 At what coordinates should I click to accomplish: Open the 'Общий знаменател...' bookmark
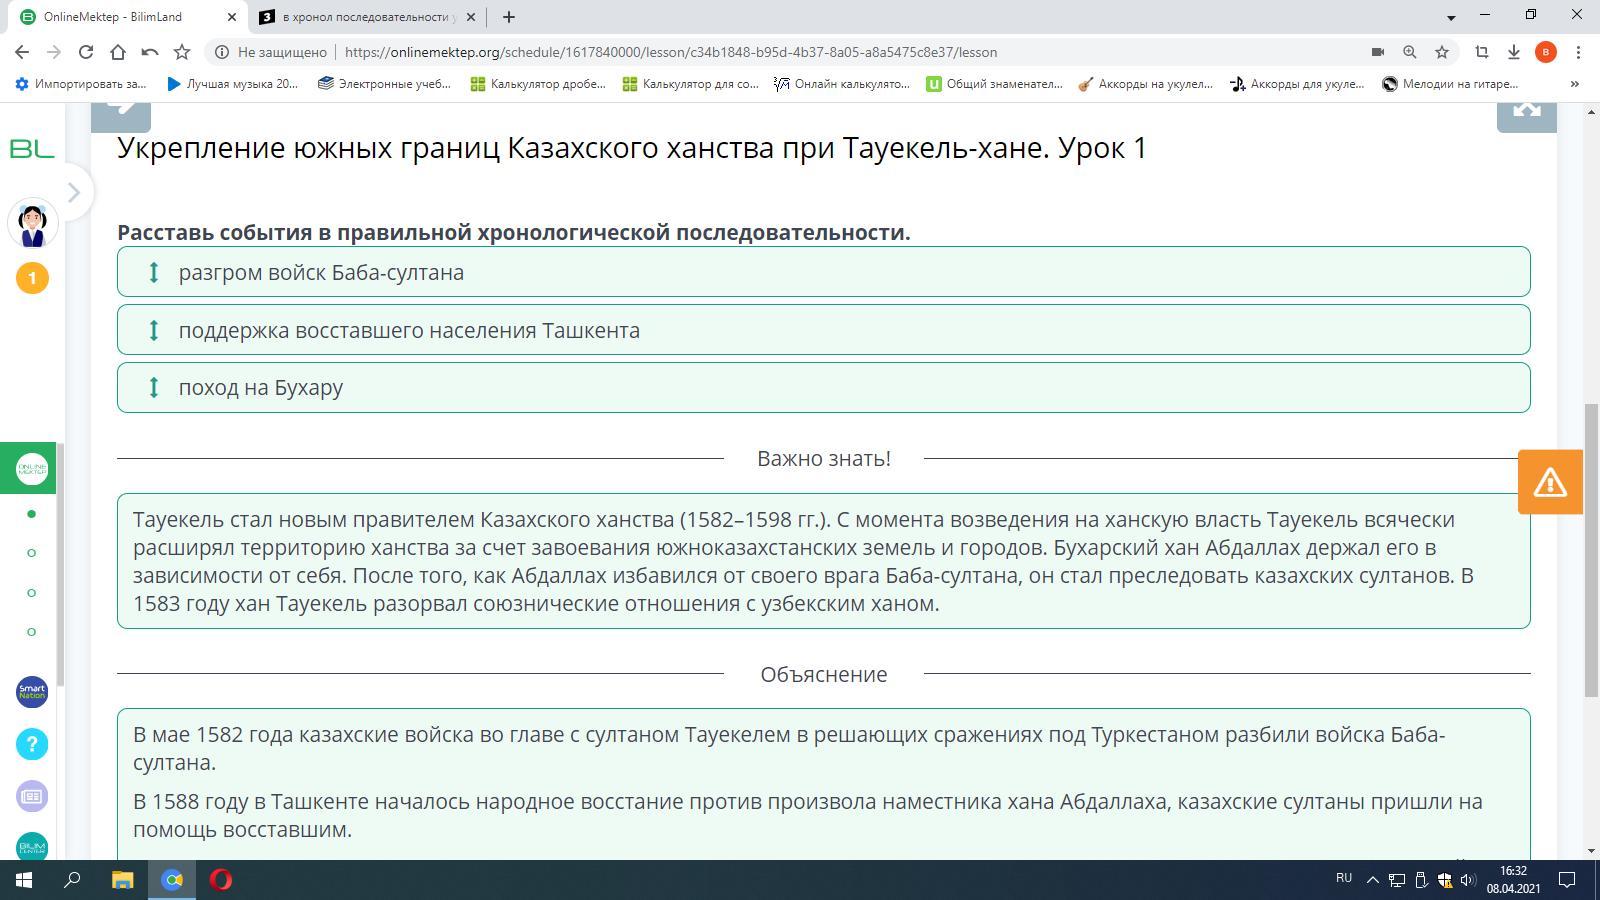coord(994,84)
